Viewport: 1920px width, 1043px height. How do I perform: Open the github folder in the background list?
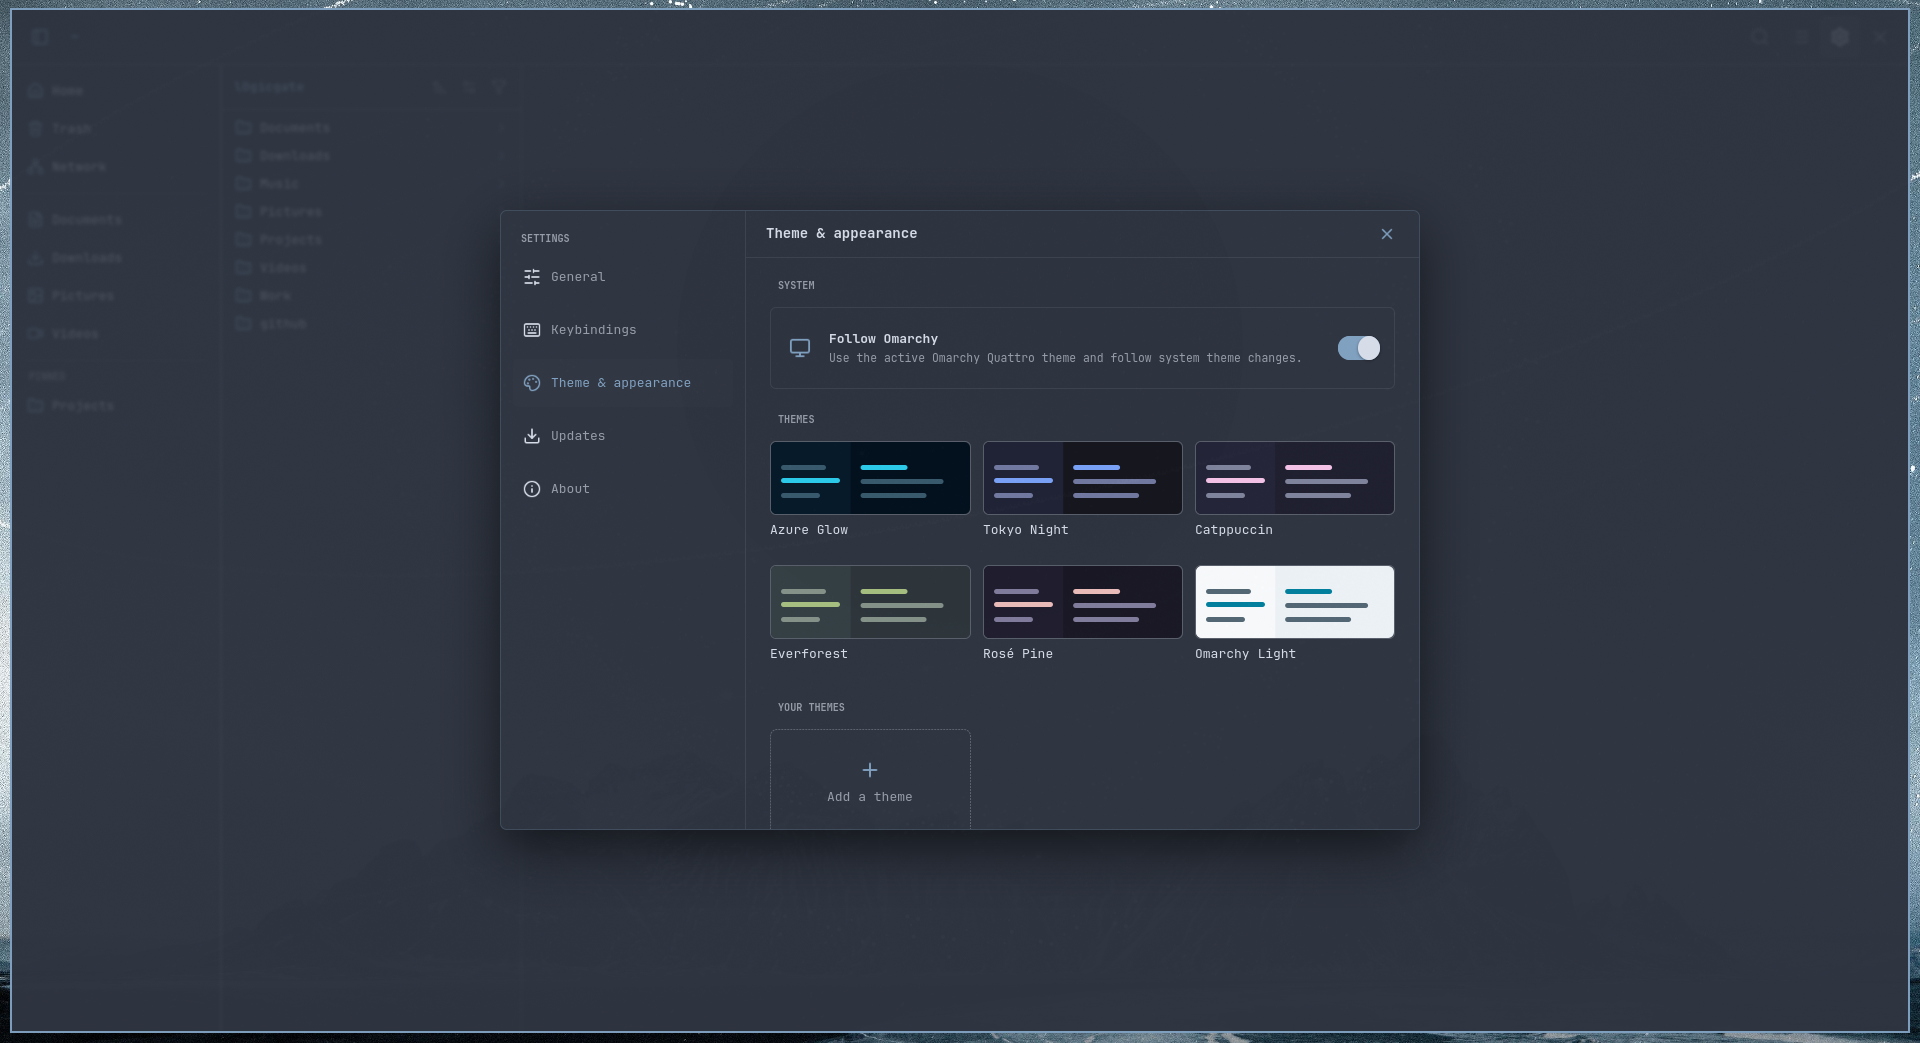[x=370, y=324]
